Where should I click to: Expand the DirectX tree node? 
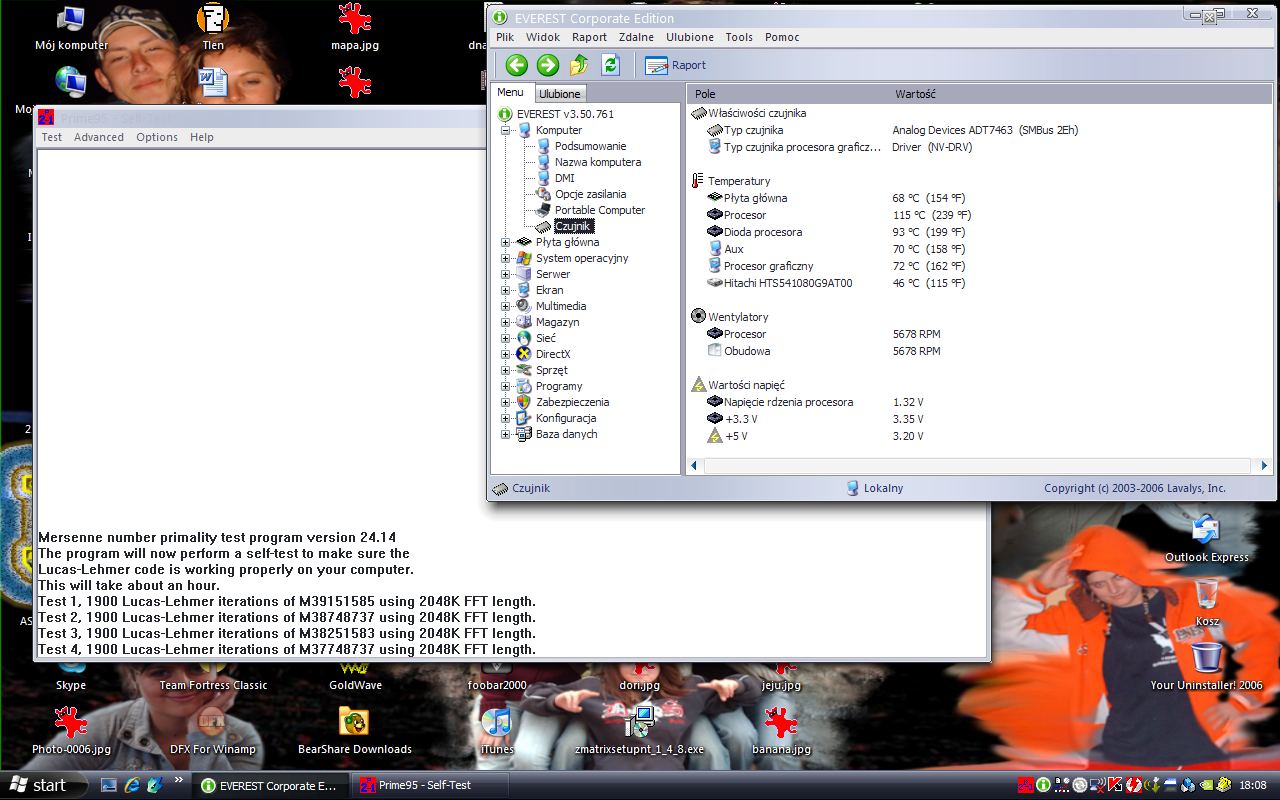(x=506, y=354)
